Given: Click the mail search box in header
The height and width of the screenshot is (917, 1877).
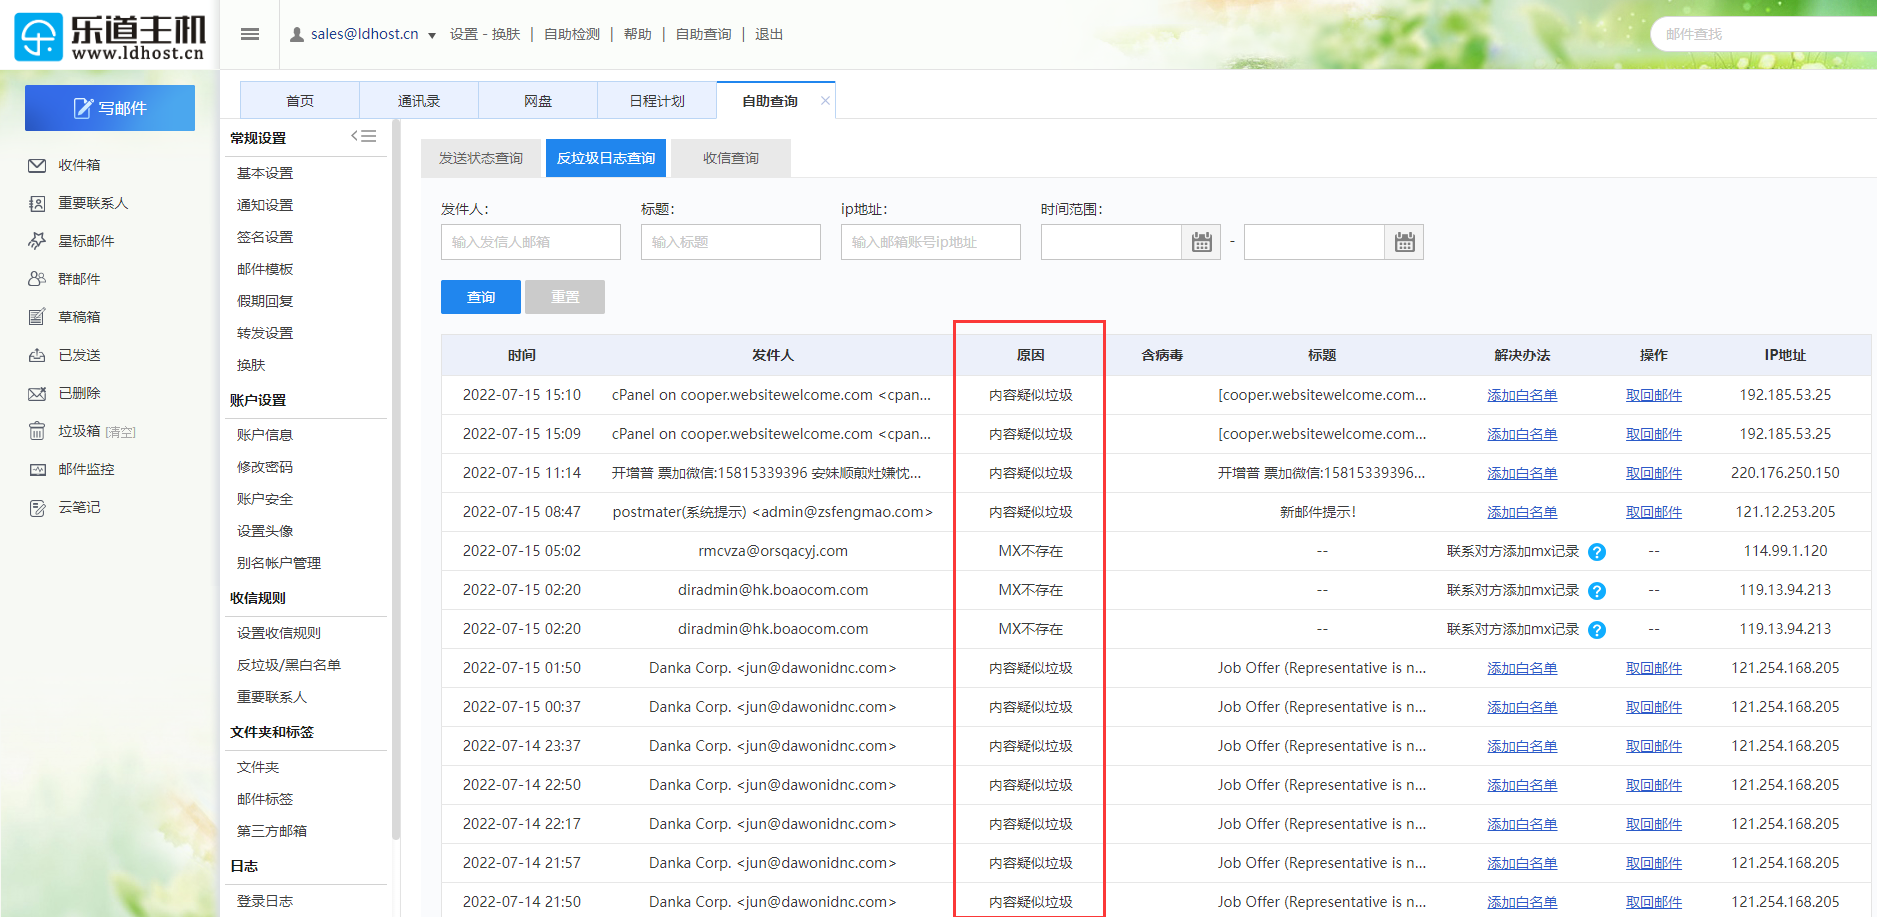Looking at the screenshot, I should pos(1763,34).
